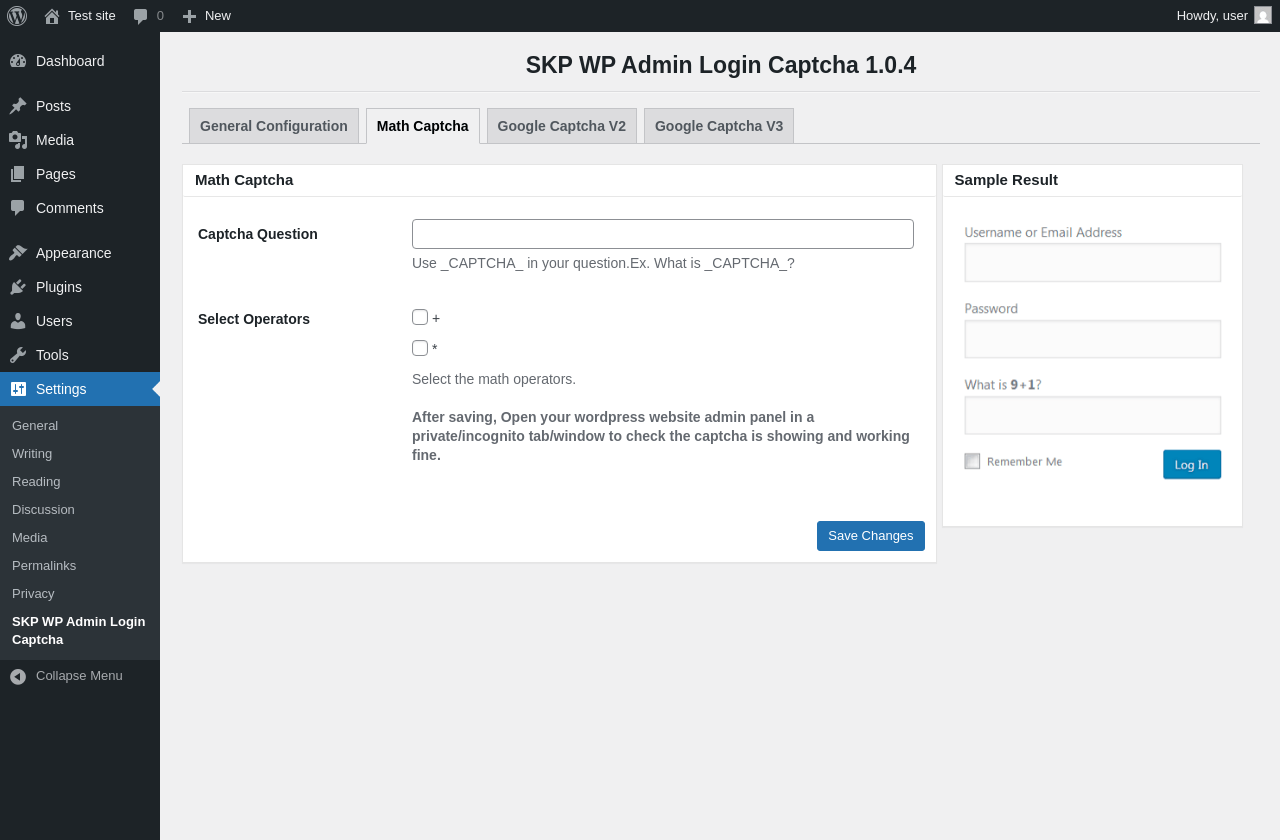Image resolution: width=1280 pixels, height=840 pixels.
Task: Click the Settings menu label
Action: click(x=61, y=389)
